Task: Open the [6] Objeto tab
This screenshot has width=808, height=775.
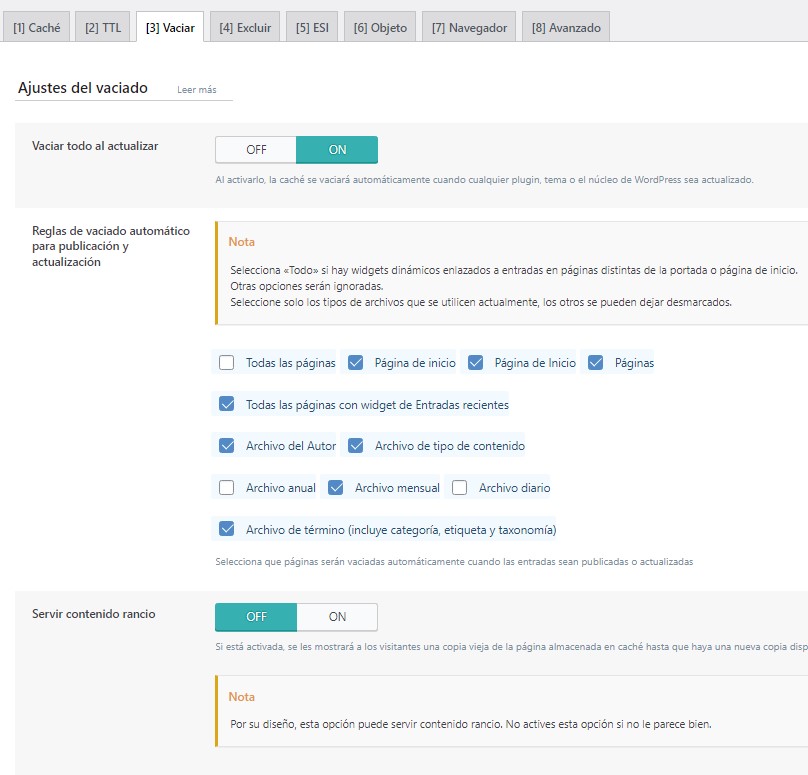Action: pyautogui.click(x=380, y=28)
